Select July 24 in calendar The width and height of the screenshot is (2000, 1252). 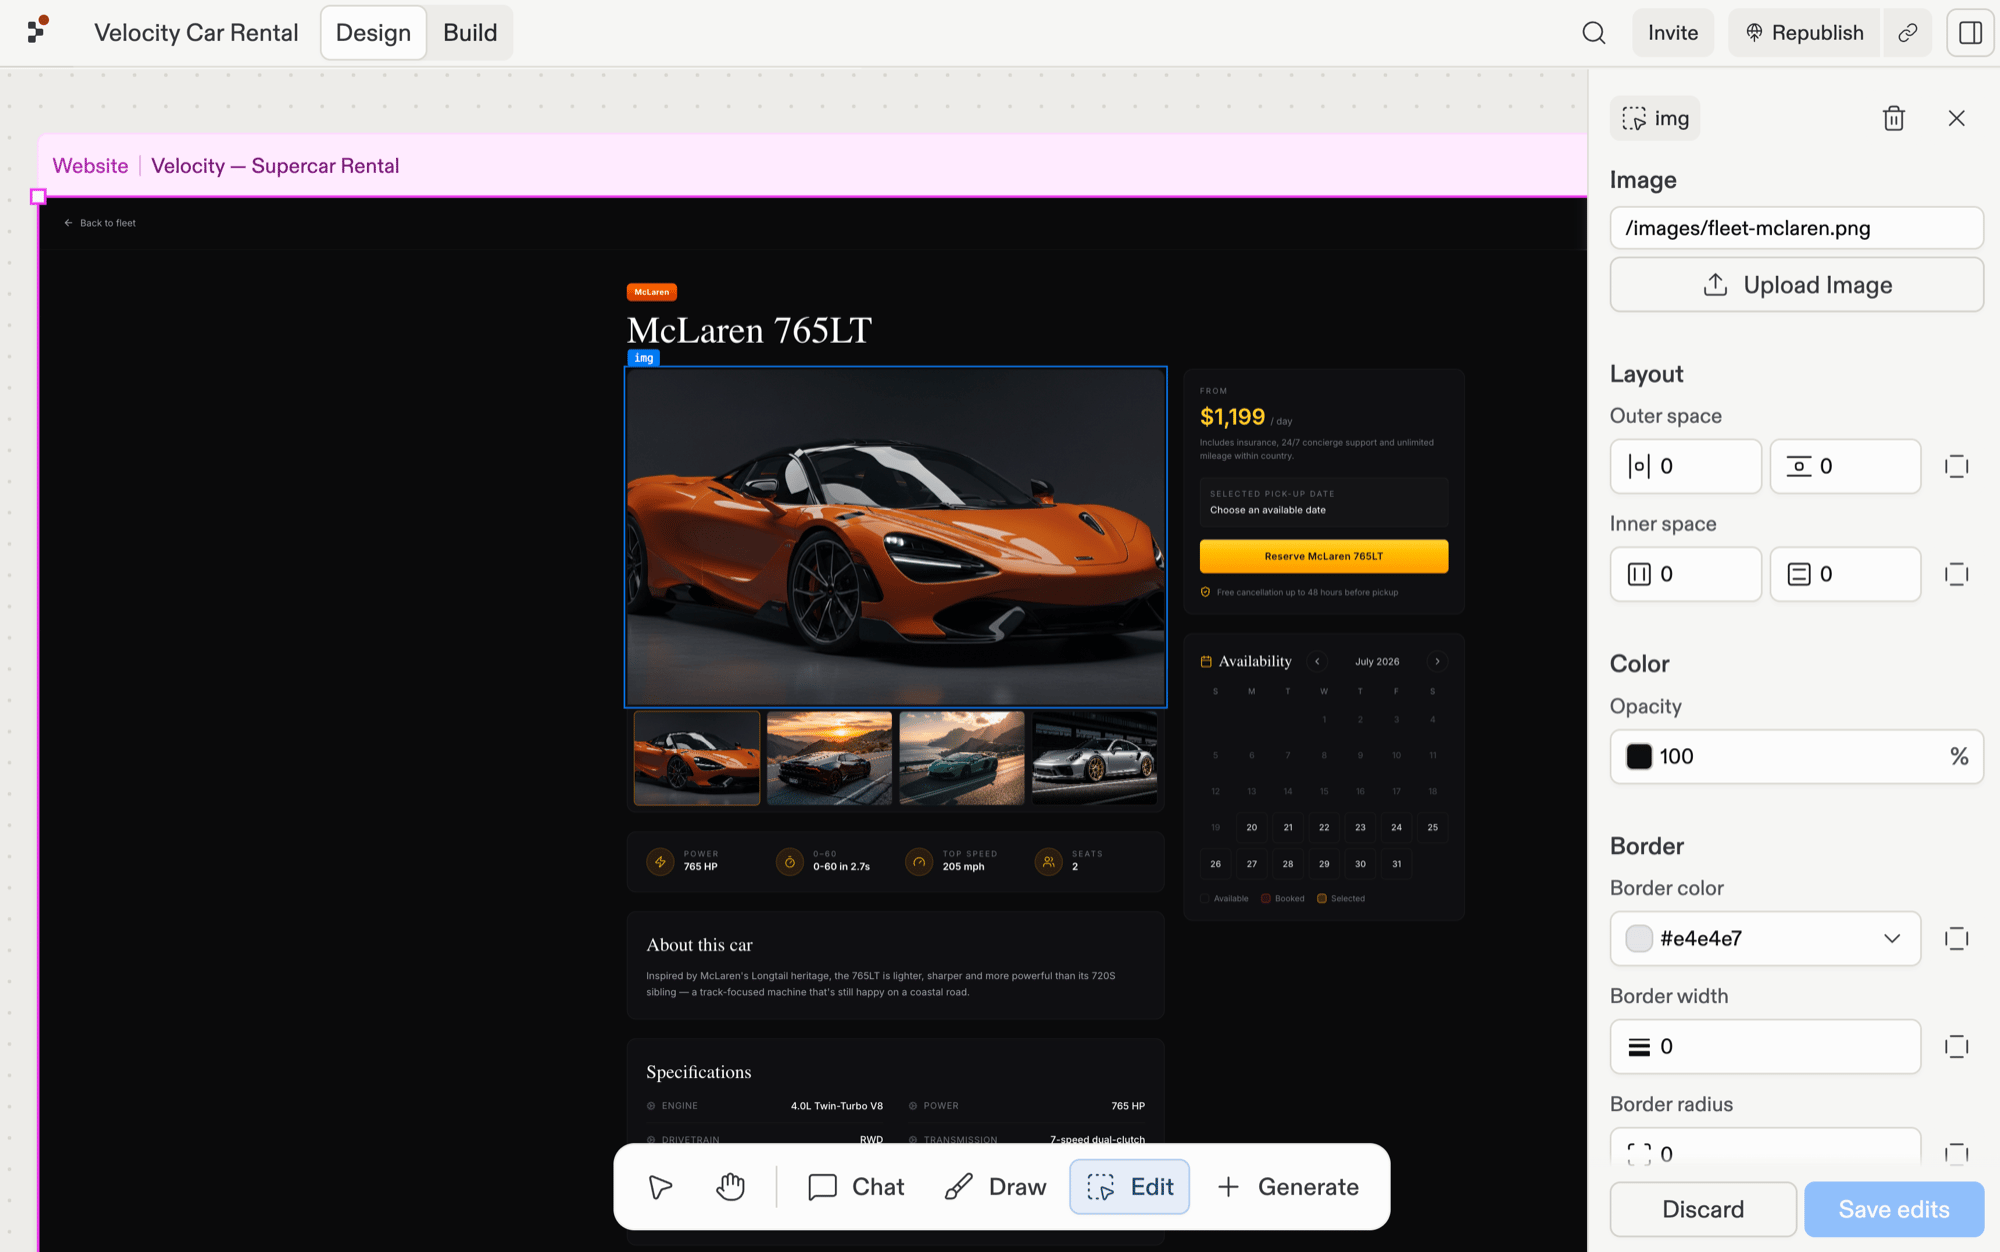tap(1397, 827)
